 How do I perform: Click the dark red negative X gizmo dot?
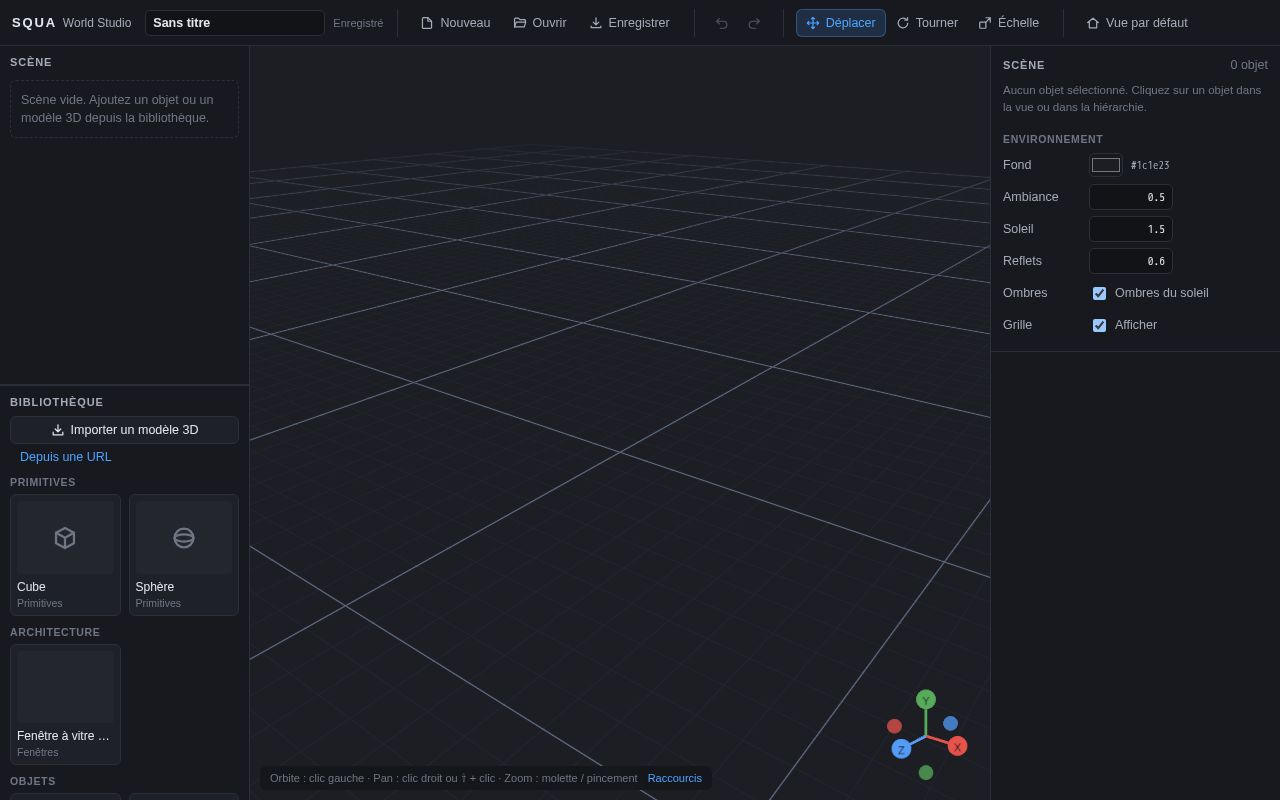[894, 726]
